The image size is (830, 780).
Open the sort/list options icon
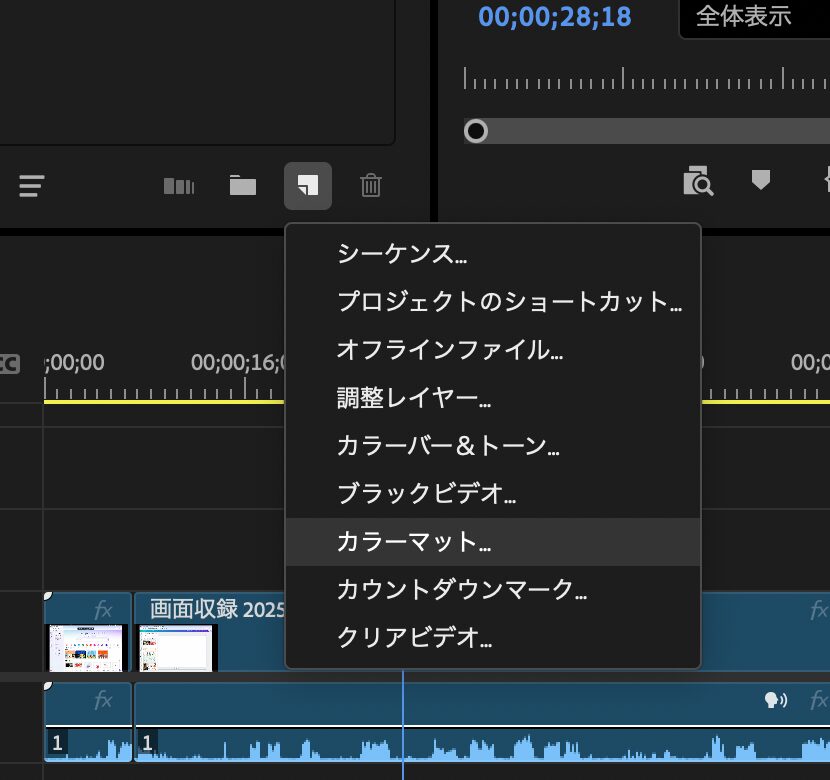click(x=32, y=185)
